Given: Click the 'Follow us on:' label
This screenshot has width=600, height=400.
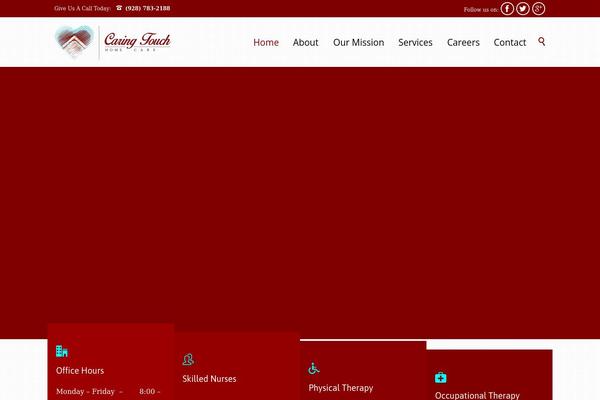Looking at the screenshot, I should (481, 10).
